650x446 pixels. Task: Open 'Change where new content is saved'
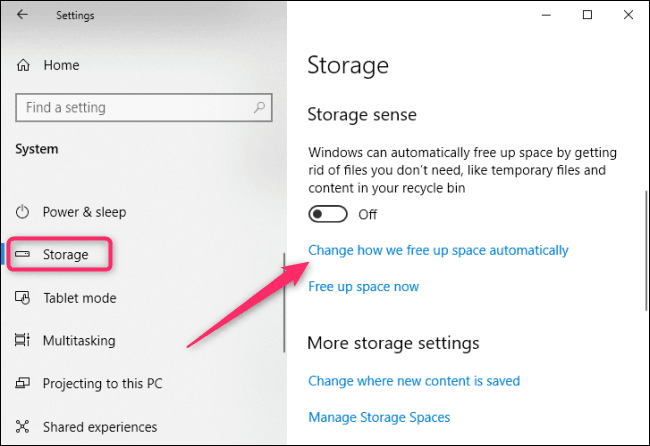pyautogui.click(x=414, y=381)
